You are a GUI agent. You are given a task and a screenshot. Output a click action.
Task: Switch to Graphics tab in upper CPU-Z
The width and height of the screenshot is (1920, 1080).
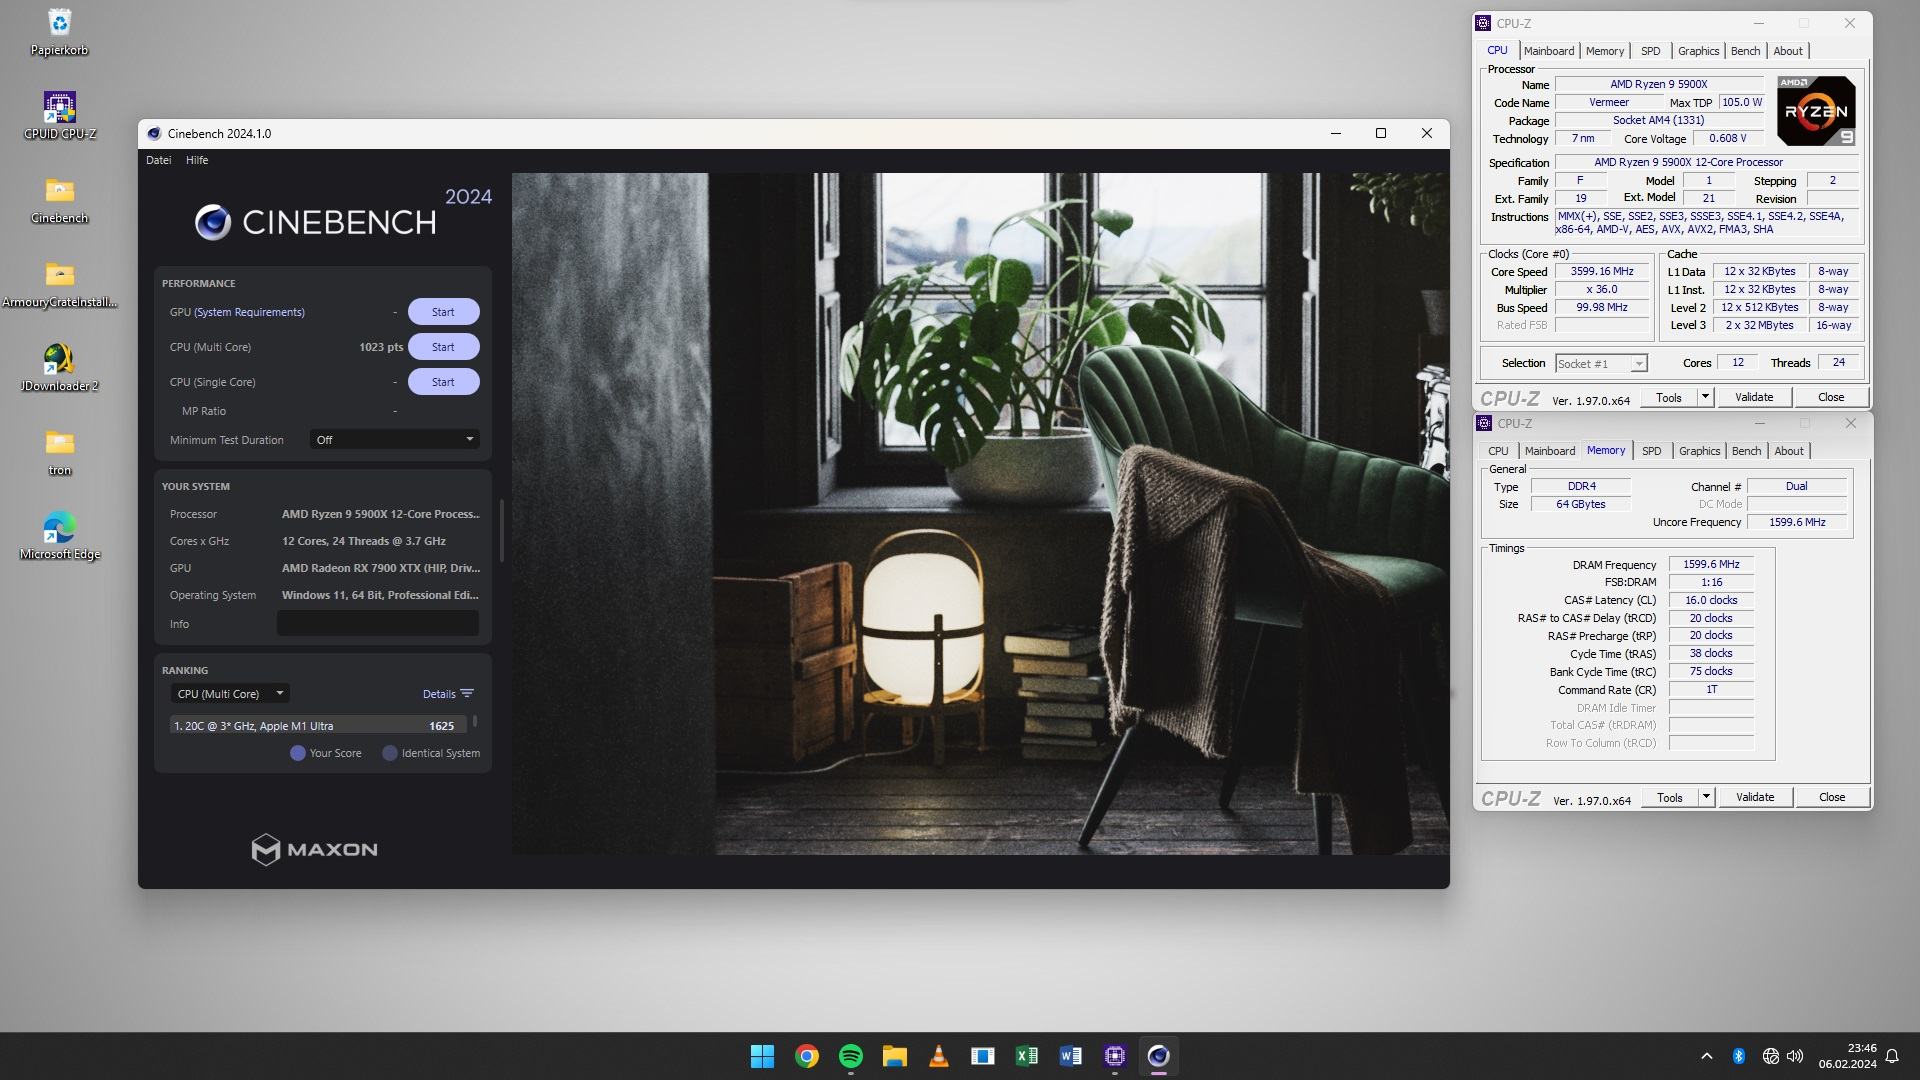[1699, 51]
